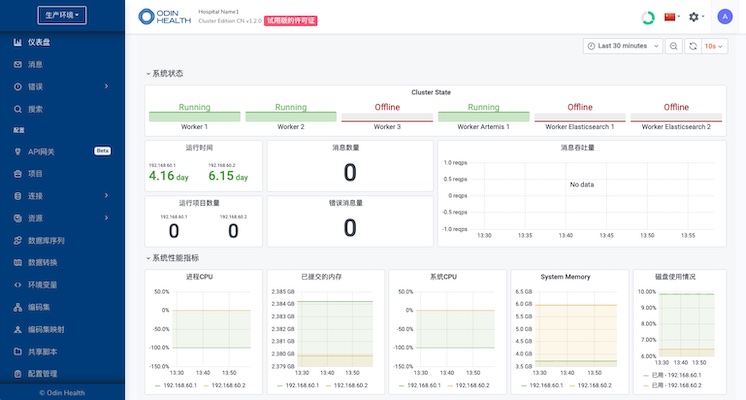The image size is (746, 400).
Task: Open the Last 30 minutes time picker
Action: [x=623, y=46]
